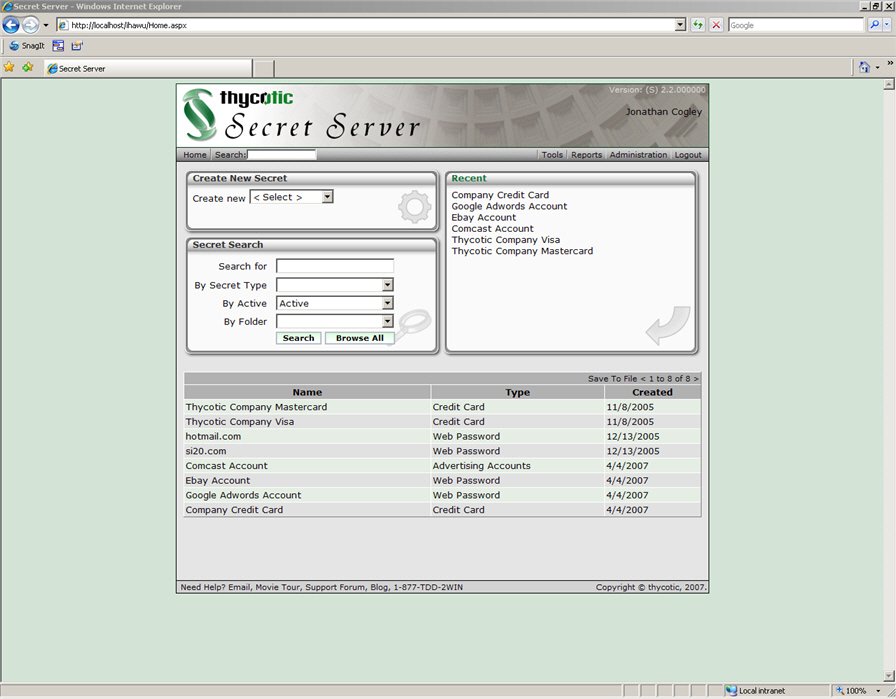Click the Support Forum help link
The width and height of the screenshot is (896, 699).
tap(335, 587)
